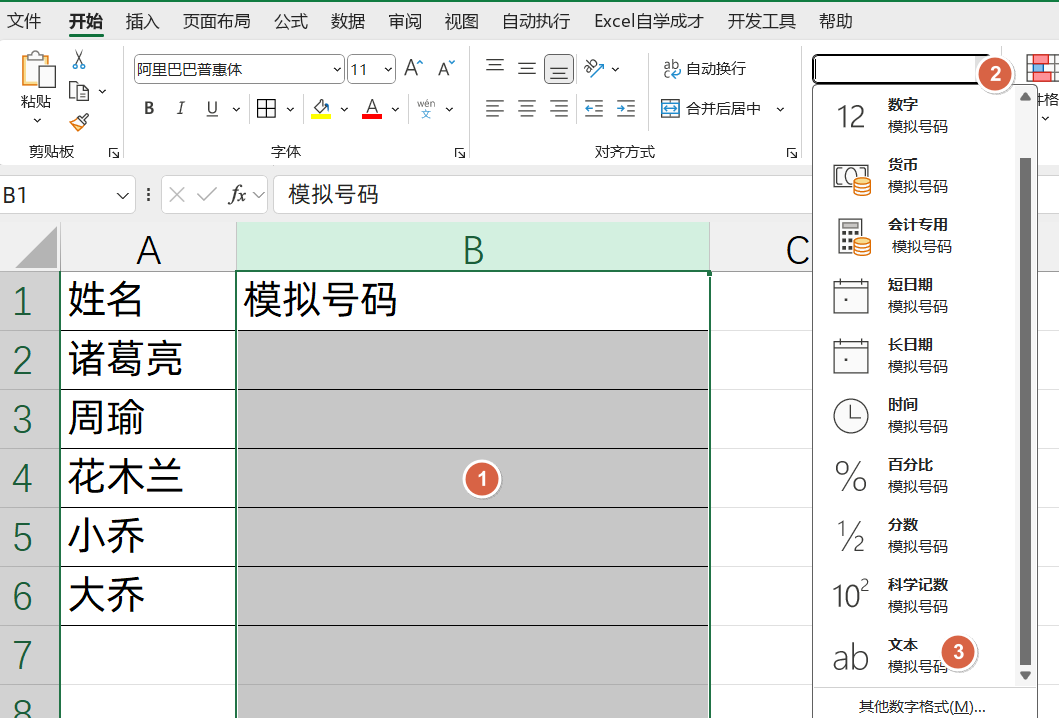Choose 分数 fraction format
Image resolution: width=1059 pixels, height=718 pixels.
(915, 536)
